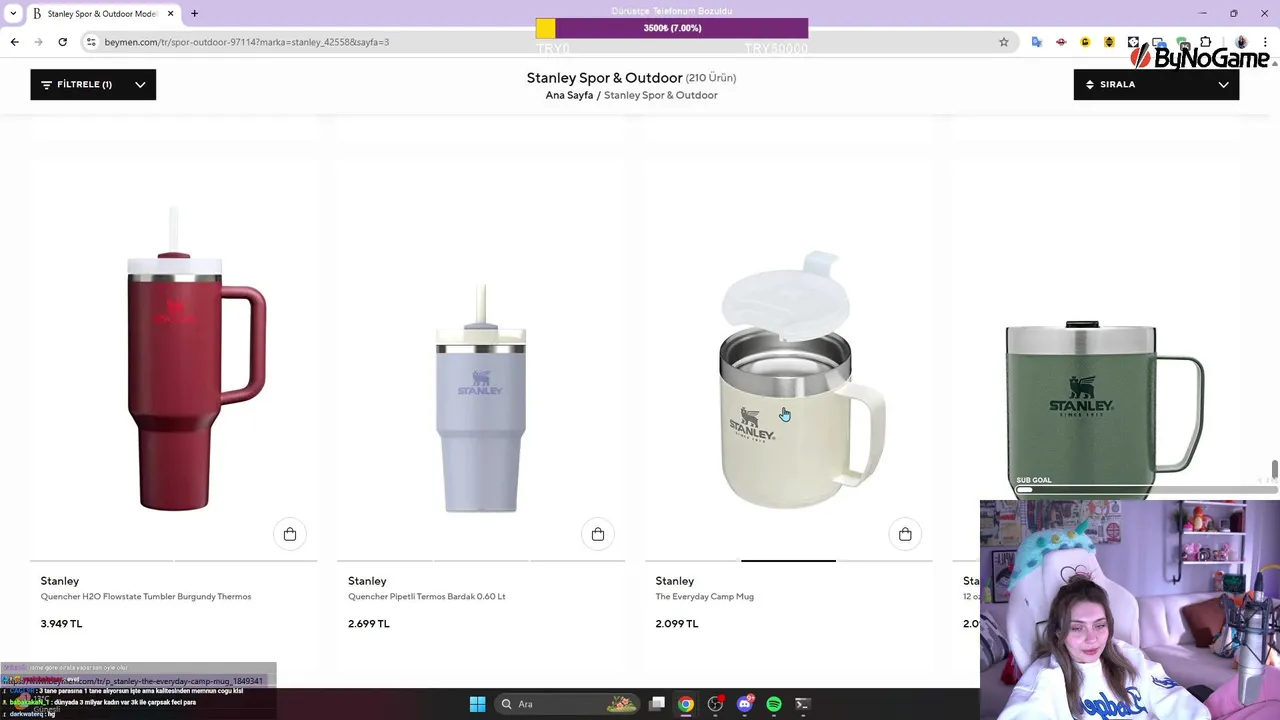The width and height of the screenshot is (1280, 720).
Task: Open Google Translate icon in toolbar
Action: 1037,42
